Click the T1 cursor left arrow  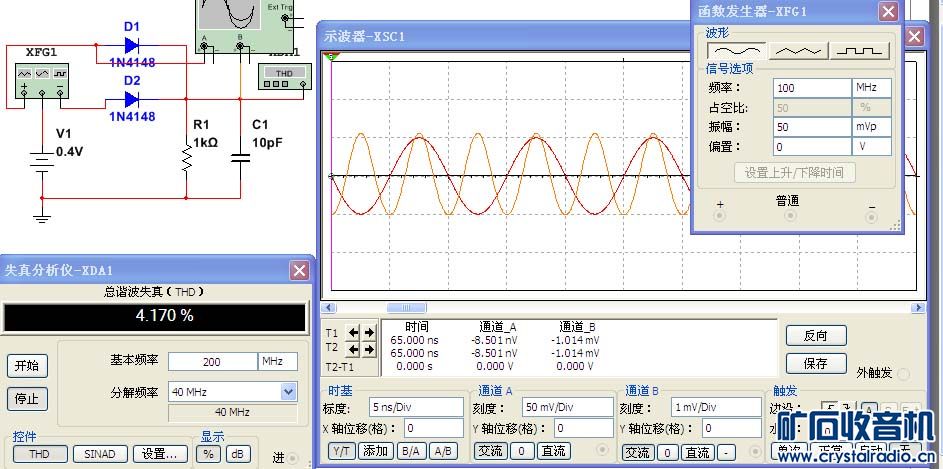tap(354, 333)
